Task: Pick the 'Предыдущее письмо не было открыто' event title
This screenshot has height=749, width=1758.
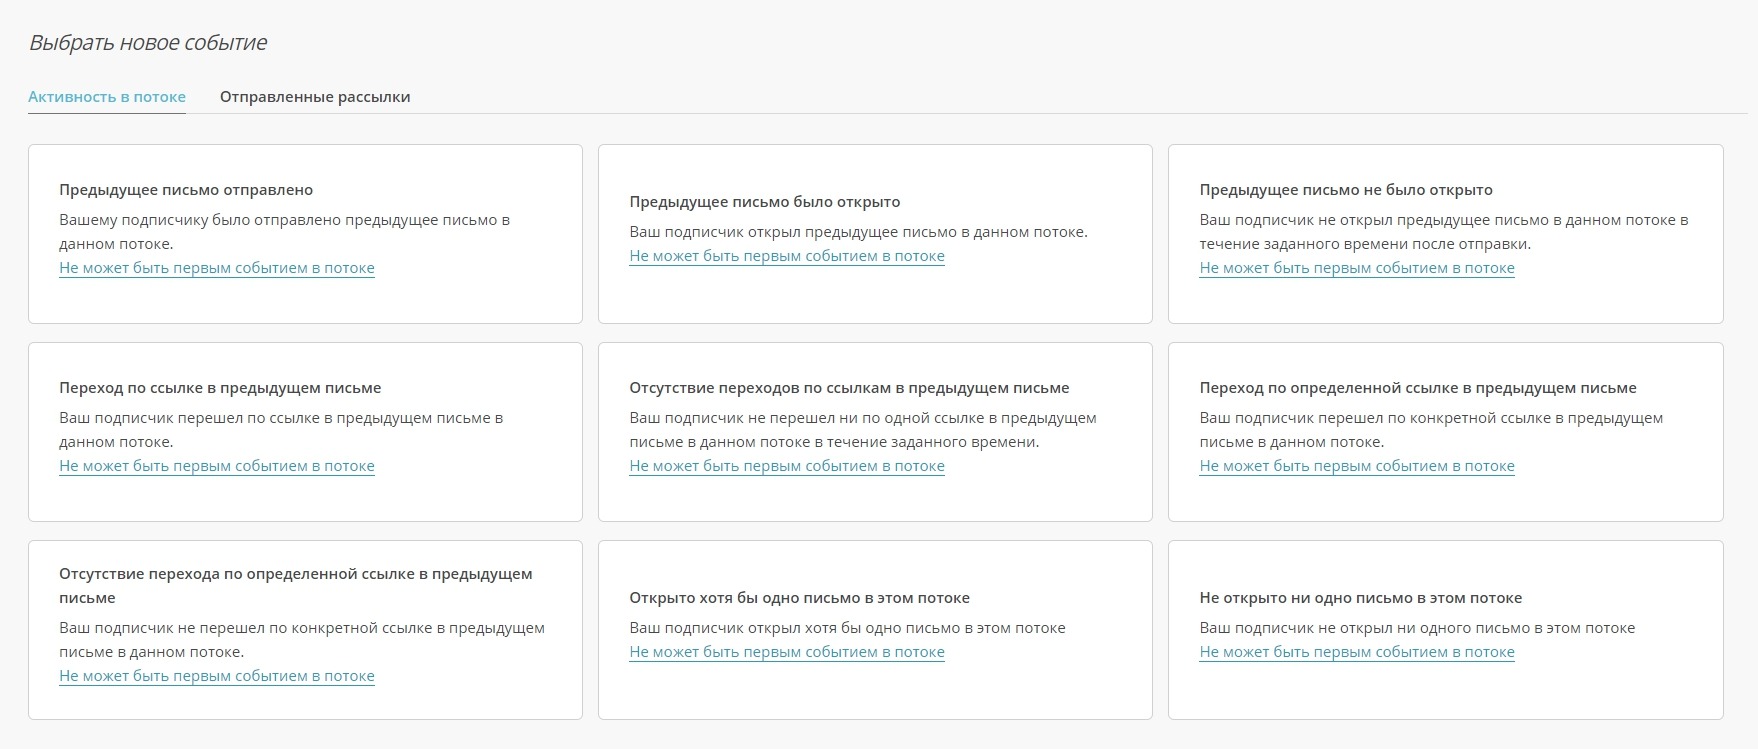Action: [x=1345, y=190]
